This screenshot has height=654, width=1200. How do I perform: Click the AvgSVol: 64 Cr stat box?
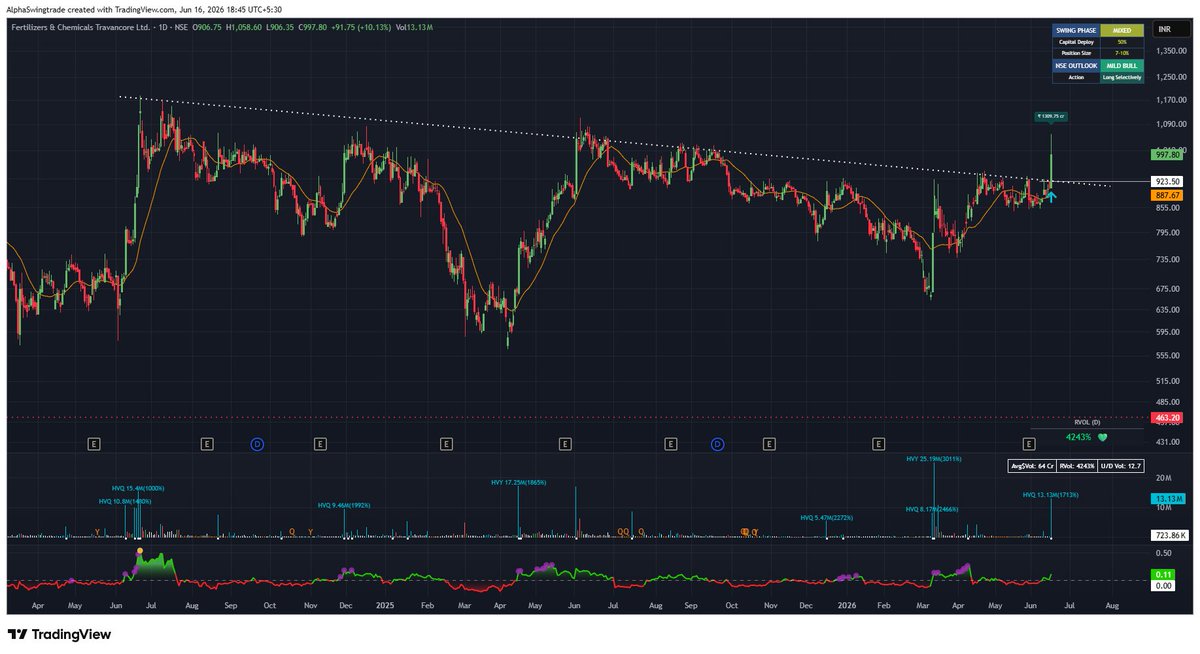click(x=1031, y=466)
